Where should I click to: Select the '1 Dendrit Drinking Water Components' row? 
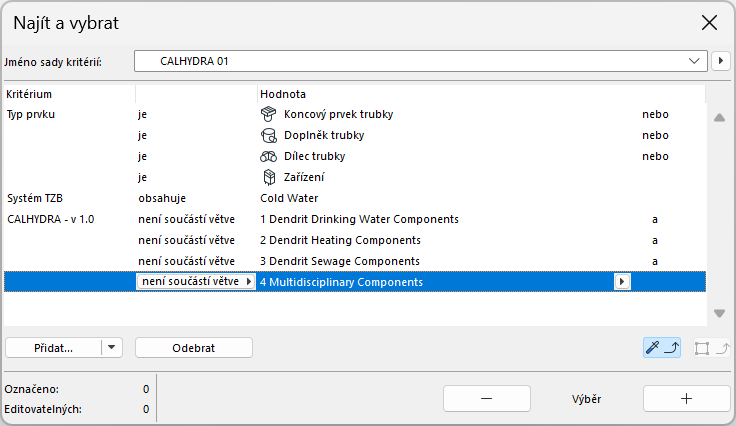(x=358, y=219)
